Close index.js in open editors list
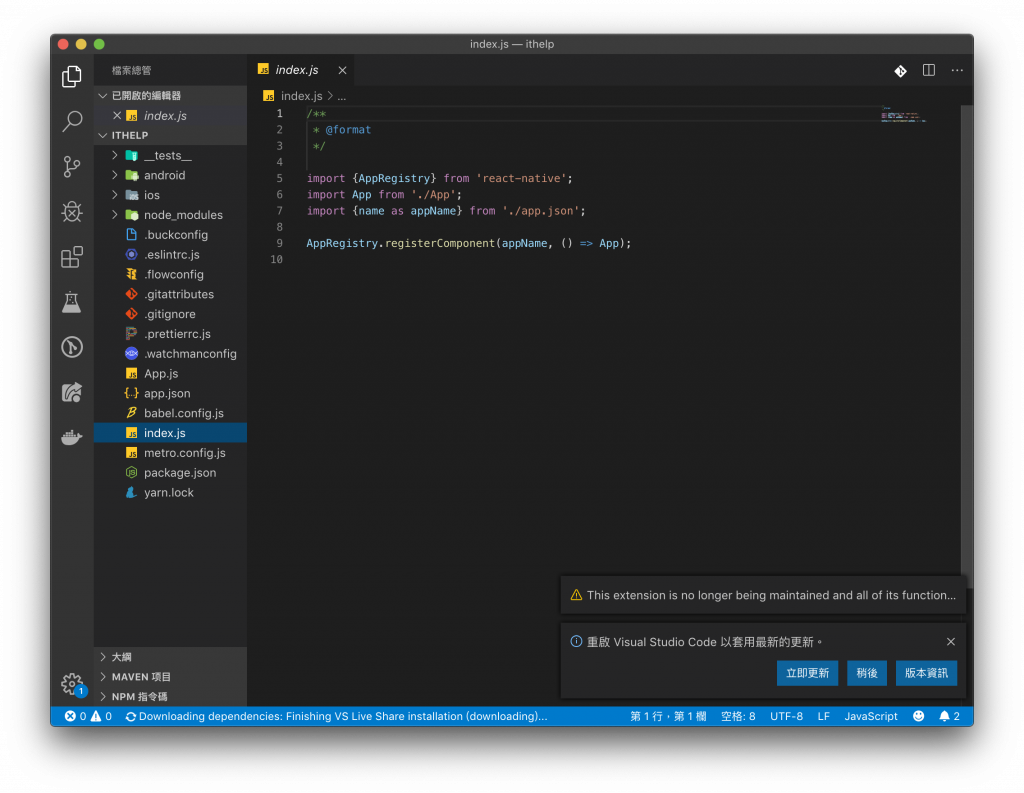Image resolution: width=1024 pixels, height=793 pixels. tap(117, 116)
